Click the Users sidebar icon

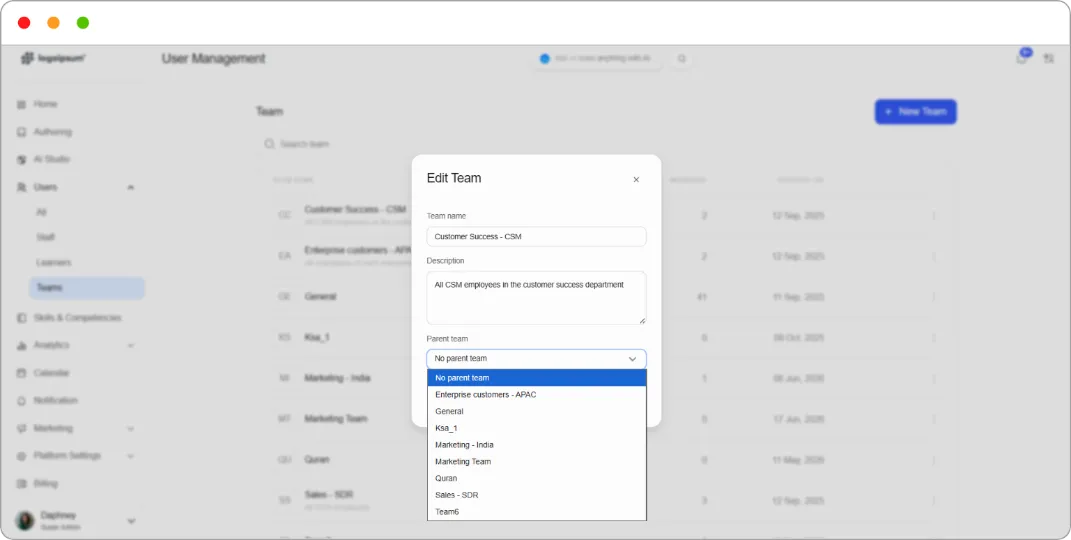pos(21,187)
